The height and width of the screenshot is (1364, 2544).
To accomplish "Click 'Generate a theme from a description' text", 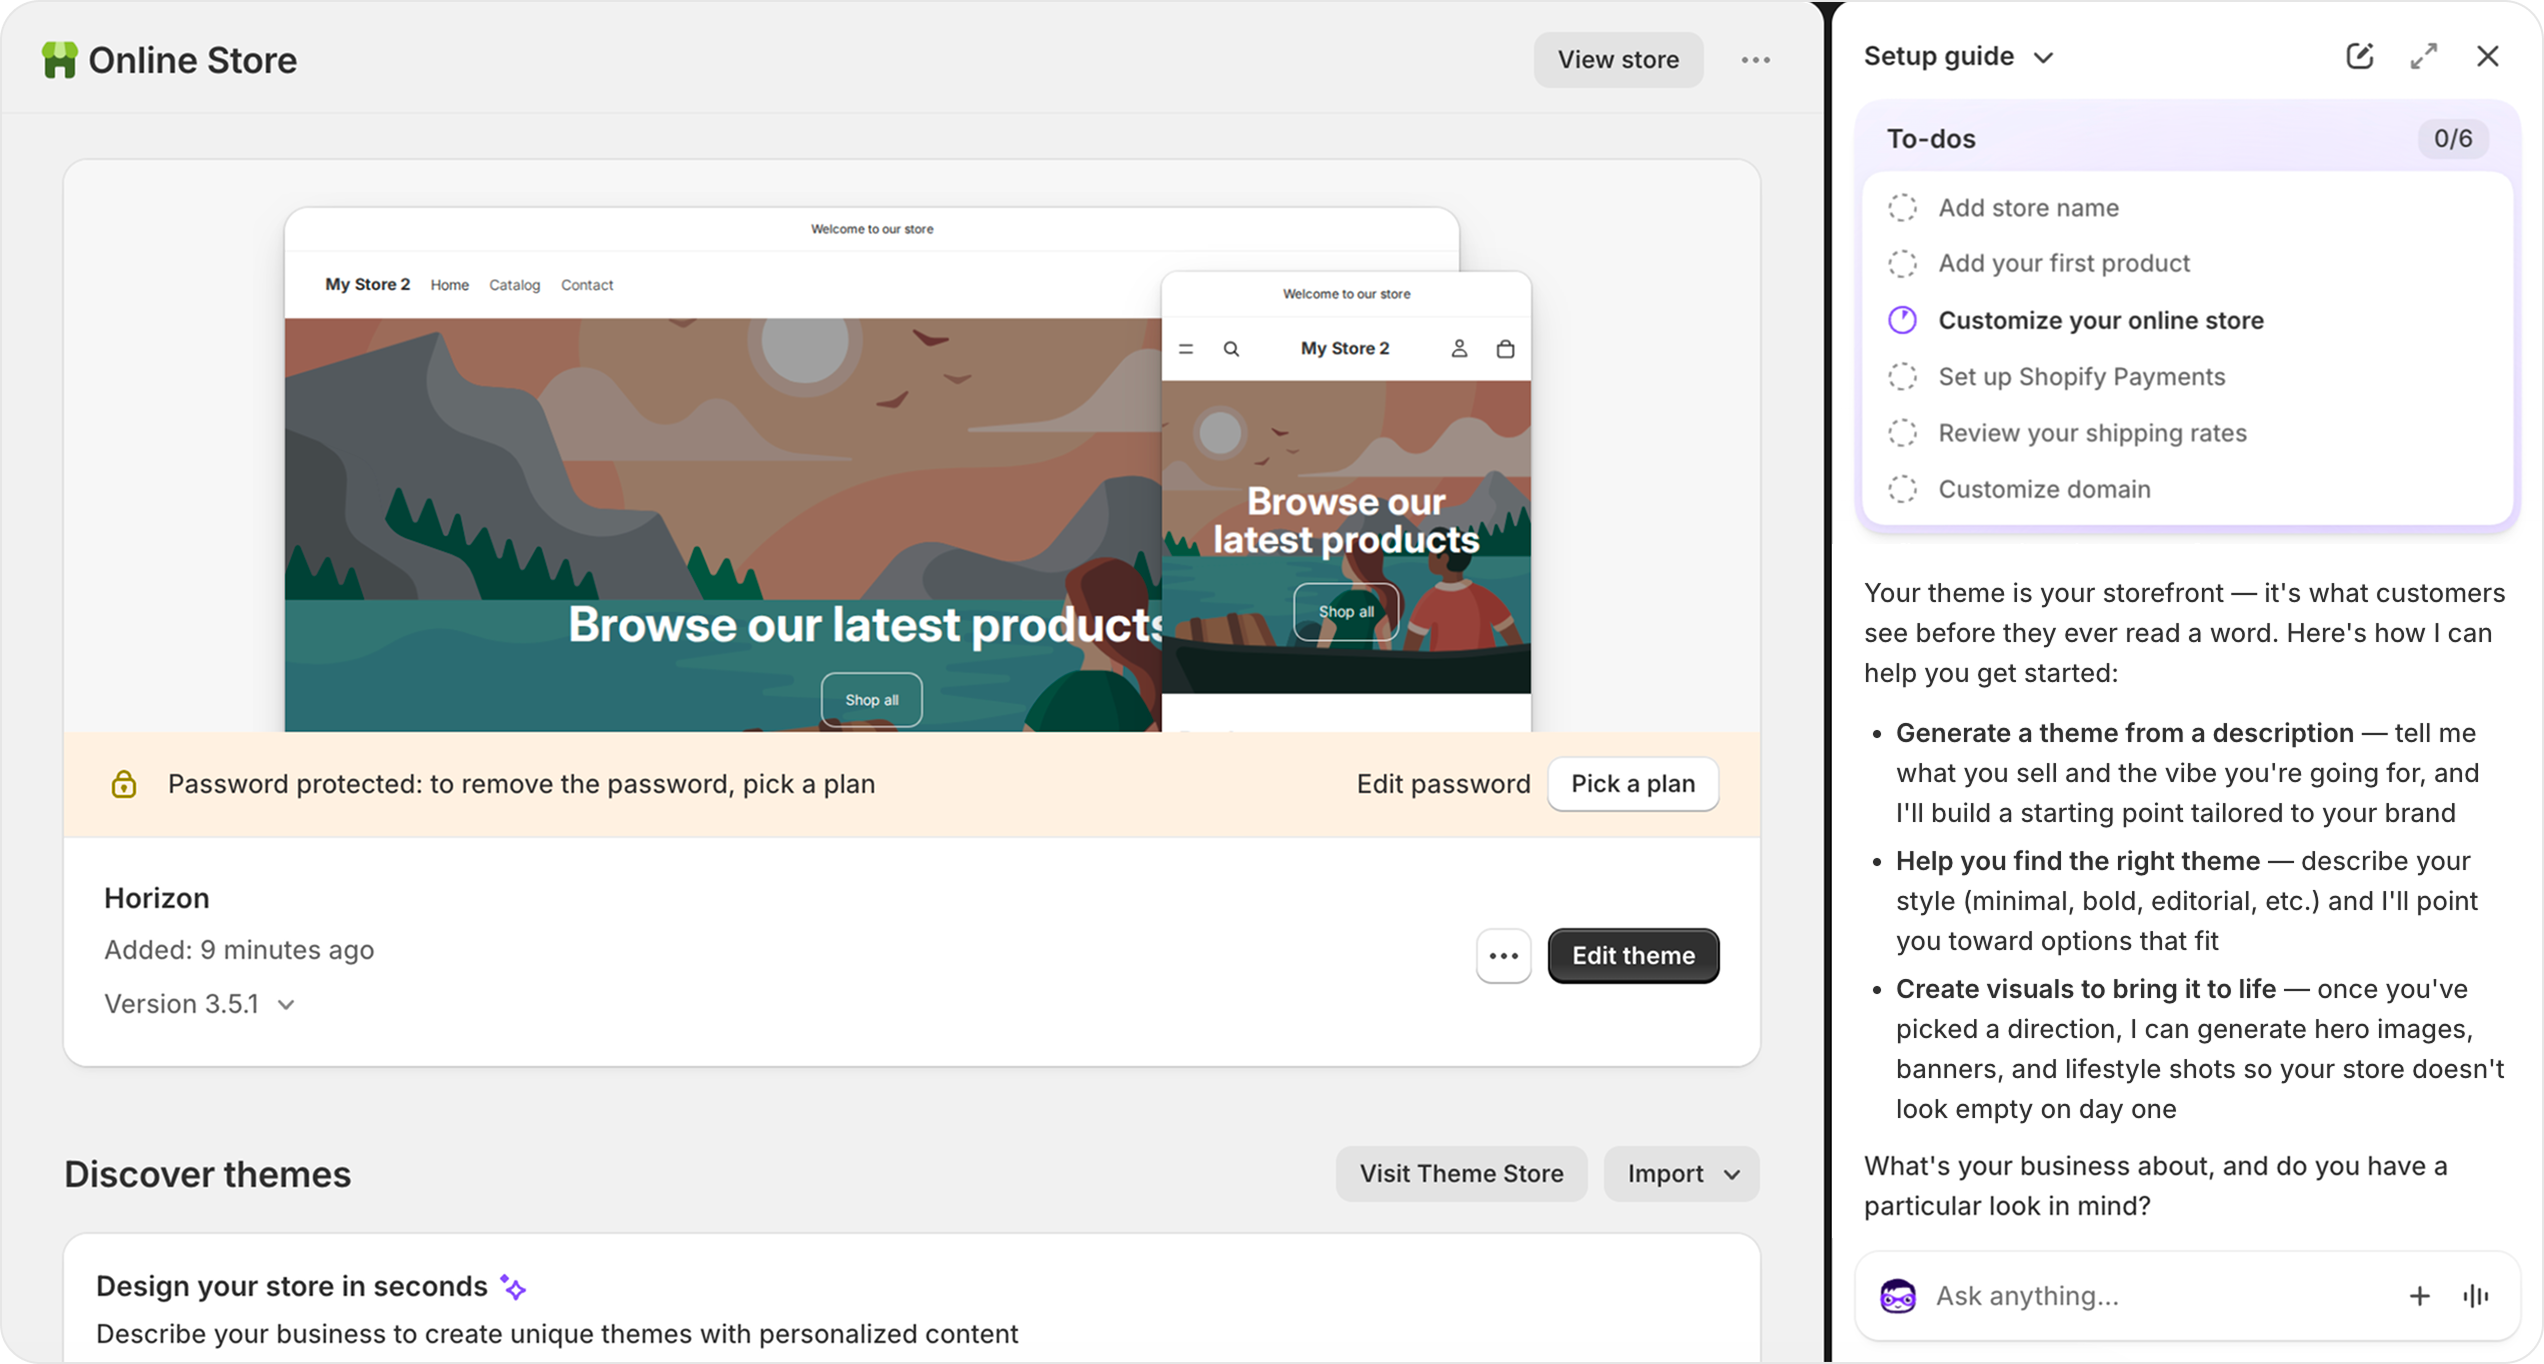I will pyautogui.click(x=2124, y=733).
